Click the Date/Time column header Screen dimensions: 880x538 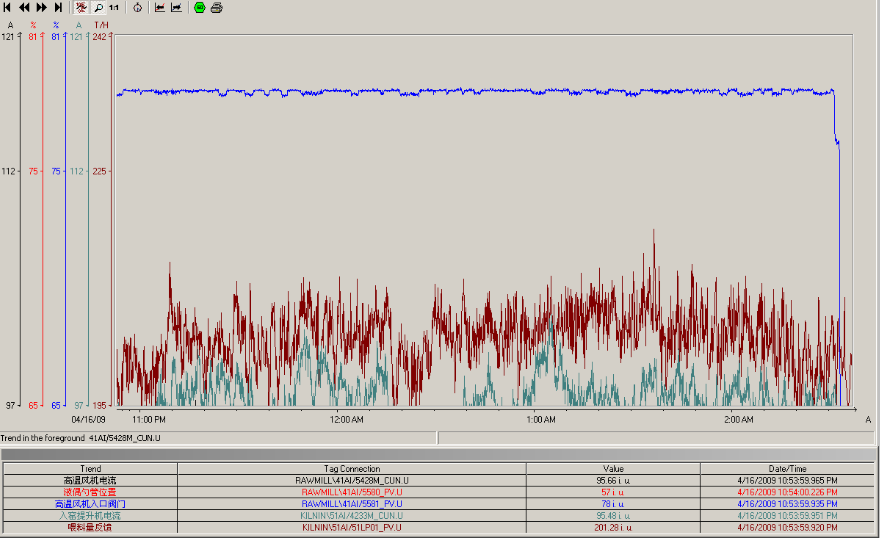coord(786,469)
